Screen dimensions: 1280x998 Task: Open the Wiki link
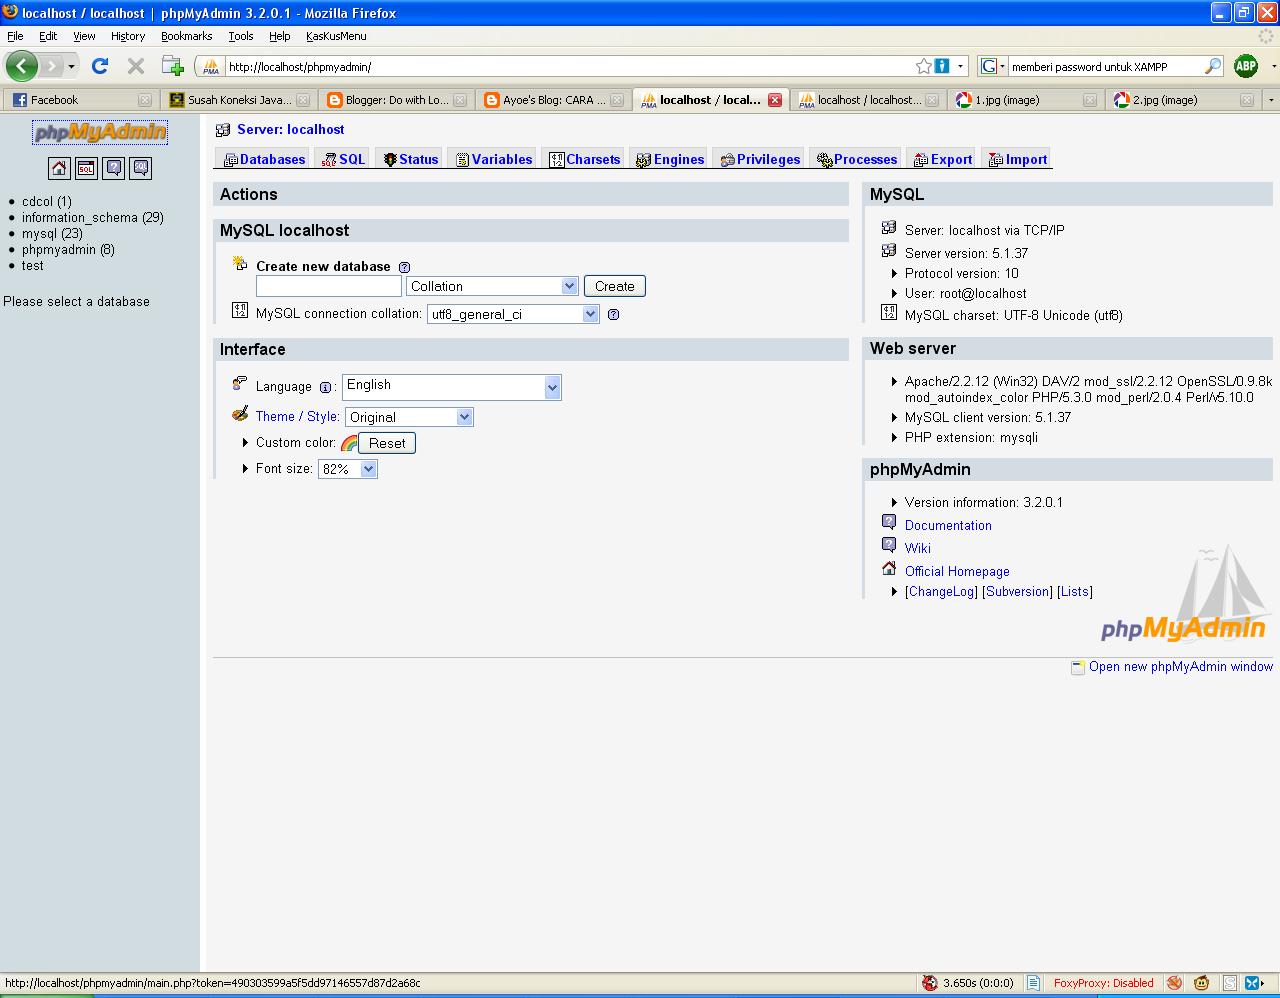[918, 548]
